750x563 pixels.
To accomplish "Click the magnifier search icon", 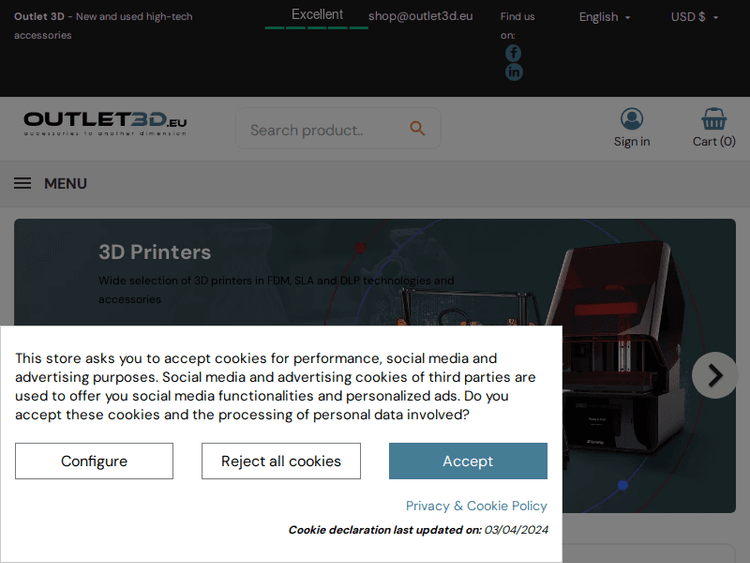I will (x=417, y=129).
